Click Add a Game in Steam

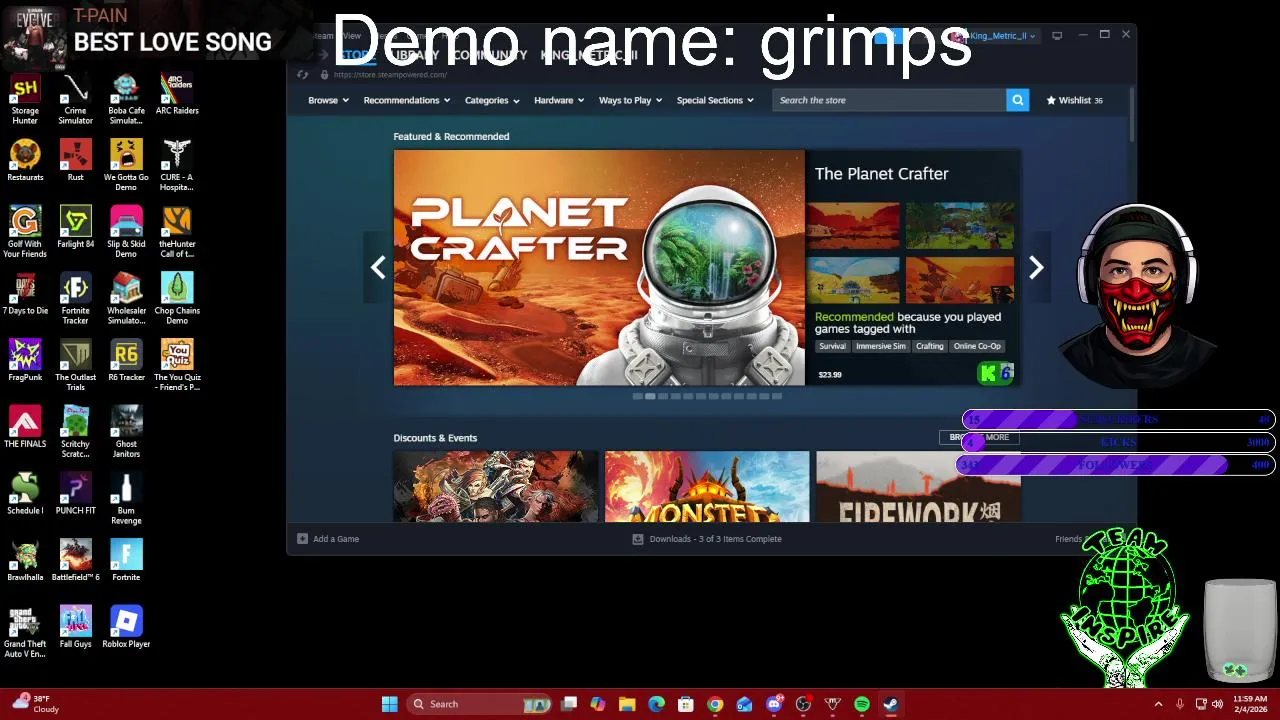[328, 539]
